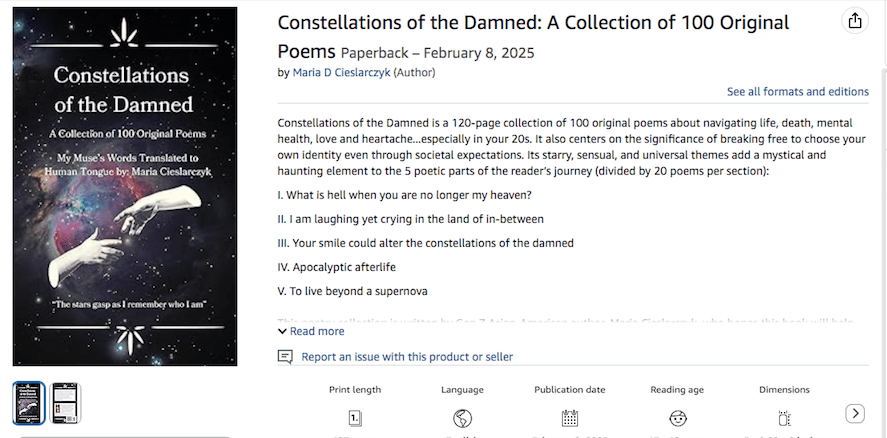Click the Reading age label
Viewport: 887px width, 438px height.
tap(677, 390)
